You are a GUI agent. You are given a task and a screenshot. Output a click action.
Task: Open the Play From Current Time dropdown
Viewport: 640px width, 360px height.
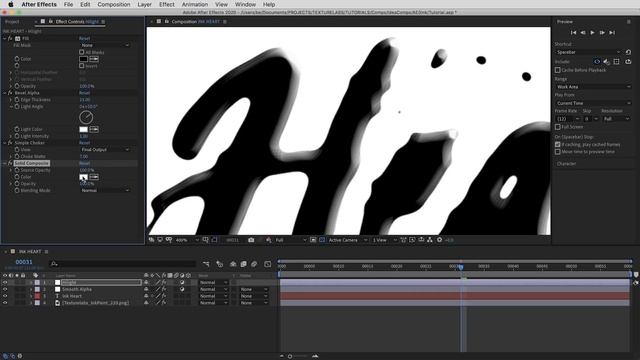[x=593, y=103]
